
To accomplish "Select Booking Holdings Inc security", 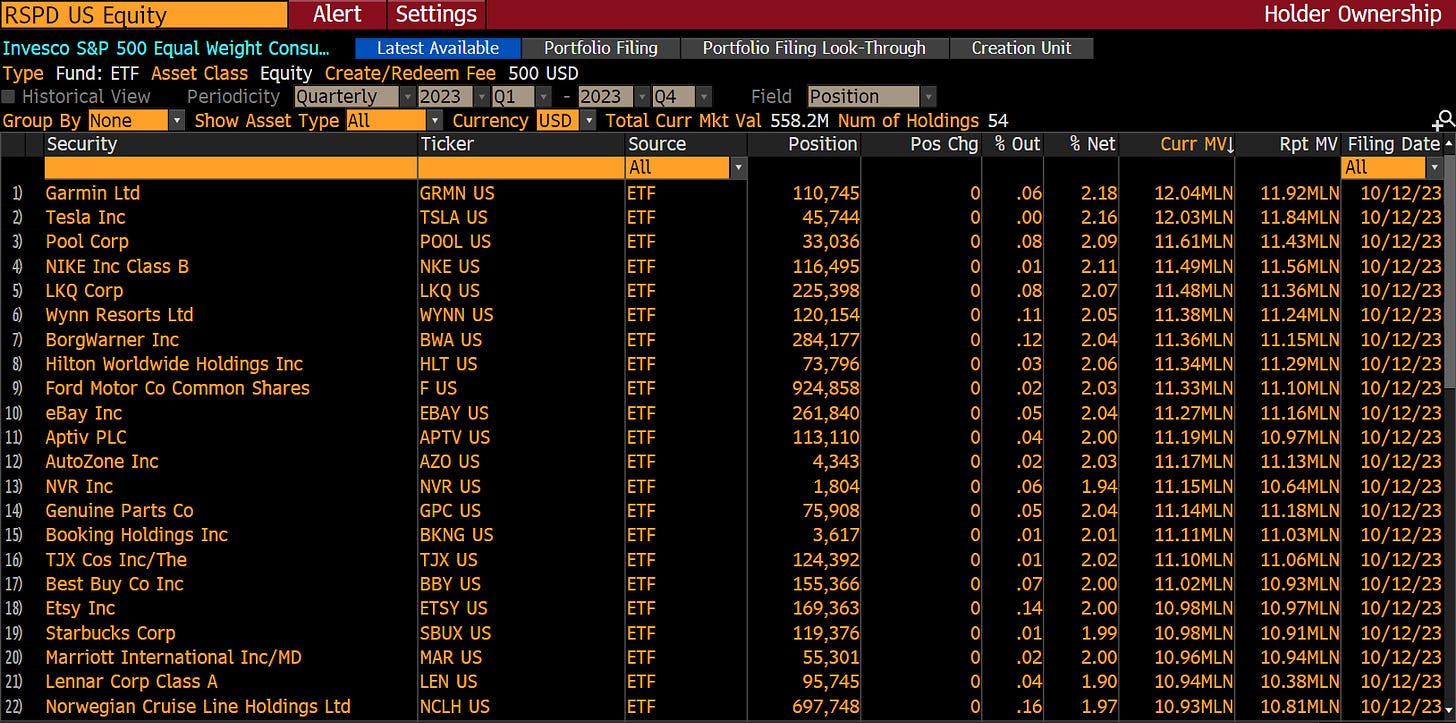I will pyautogui.click(x=136, y=535).
